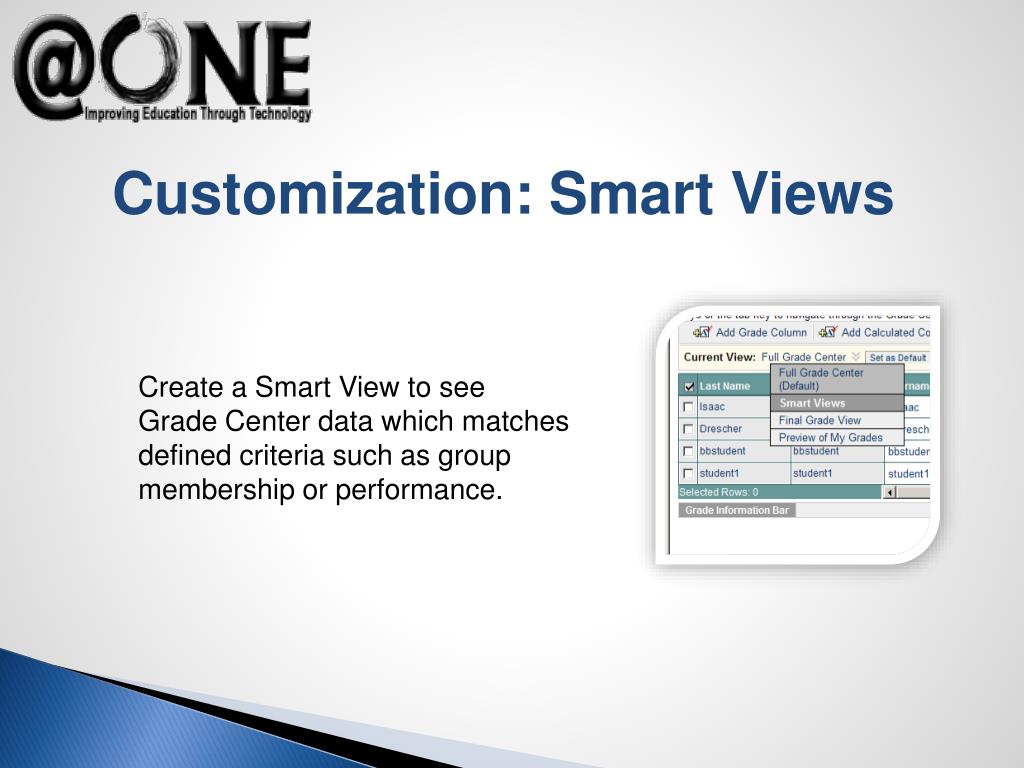Viewport: 1024px width, 768px height.
Task: Click the bbstudent cell in the middle column
Action: (x=816, y=451)
